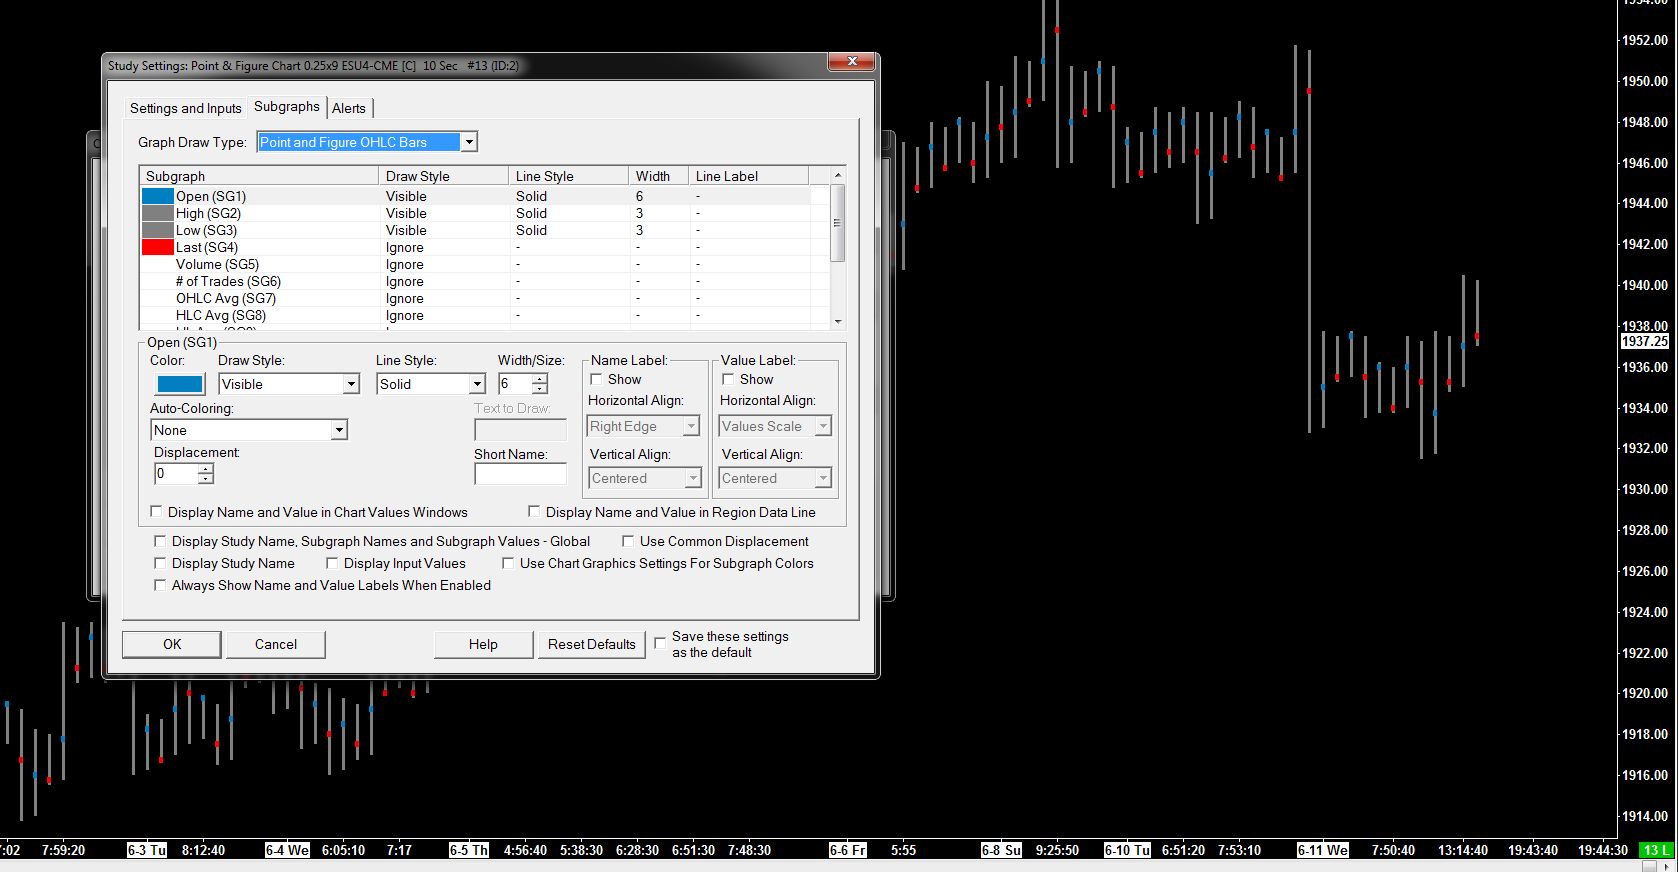The height and width of the screenshot is (872, 1678).
Task: Check Always Show Name and Value Labels When Enabled
Action: pos(160,585)
